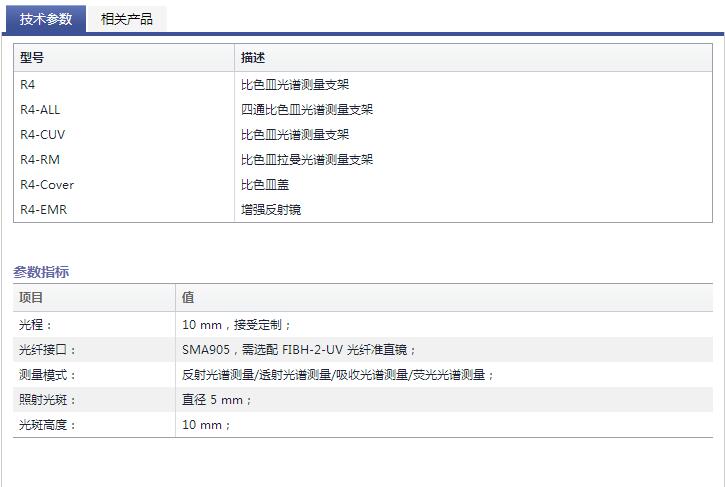Click the R4-RM model name
This screenshot has height=487, width=725.
click(x=39, y=160)
